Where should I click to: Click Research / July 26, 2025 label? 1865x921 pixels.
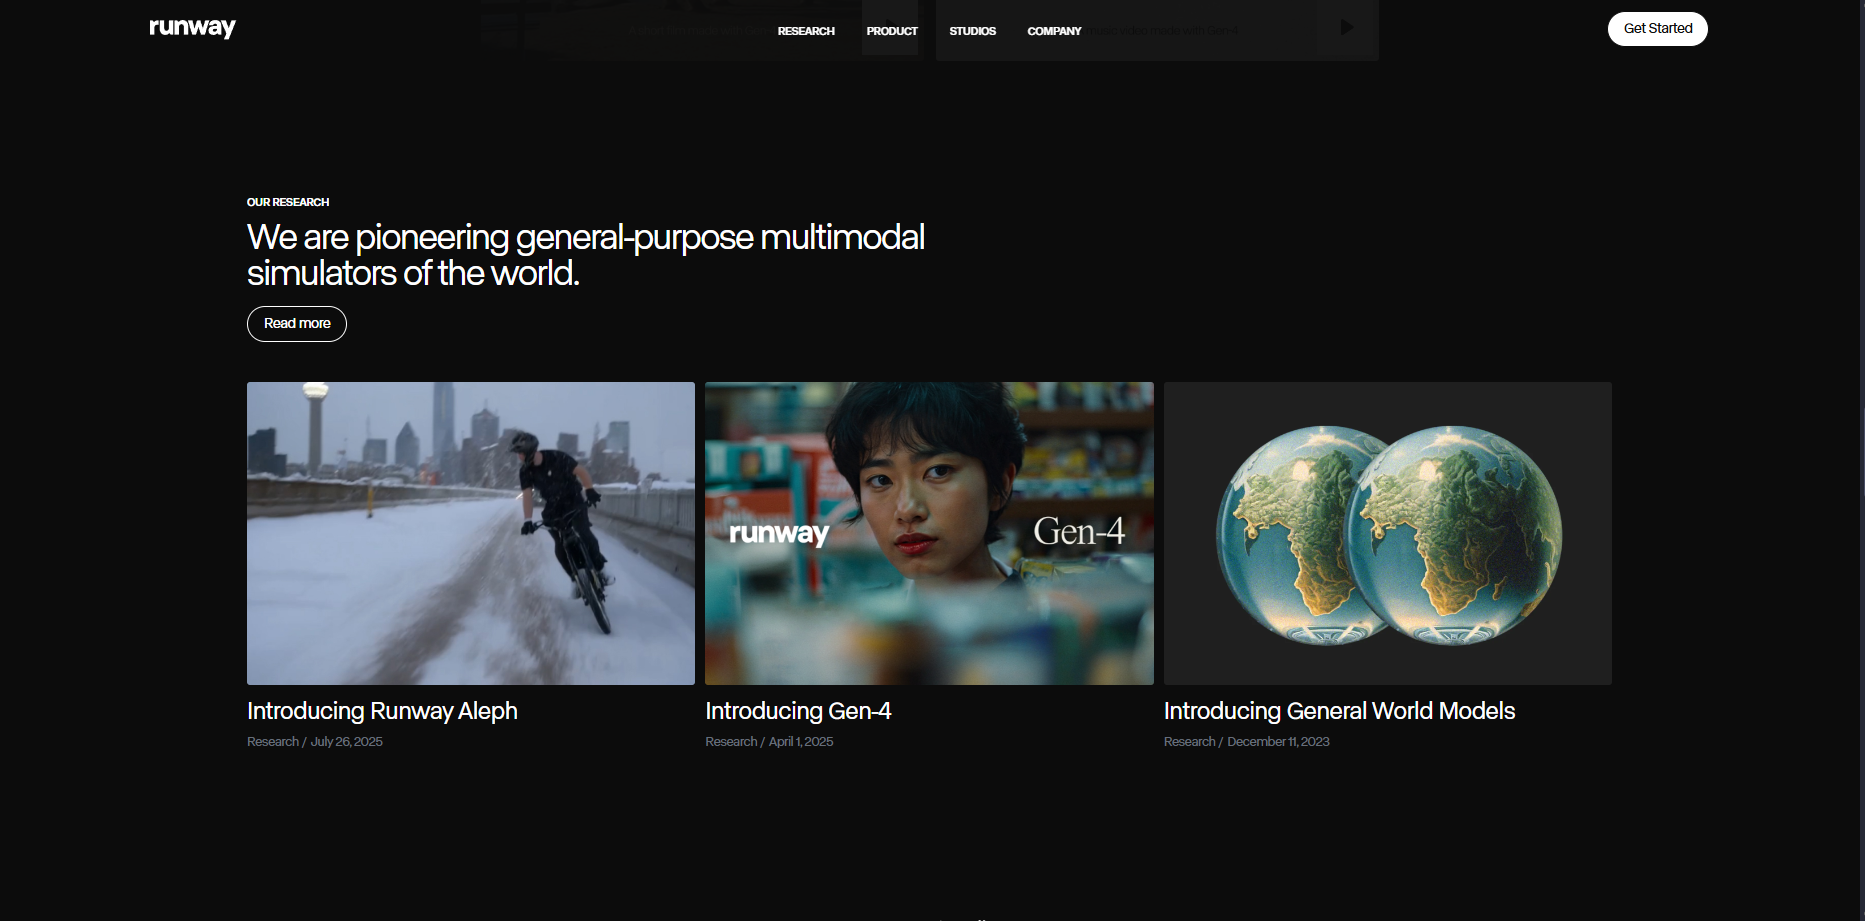(315, 742)
